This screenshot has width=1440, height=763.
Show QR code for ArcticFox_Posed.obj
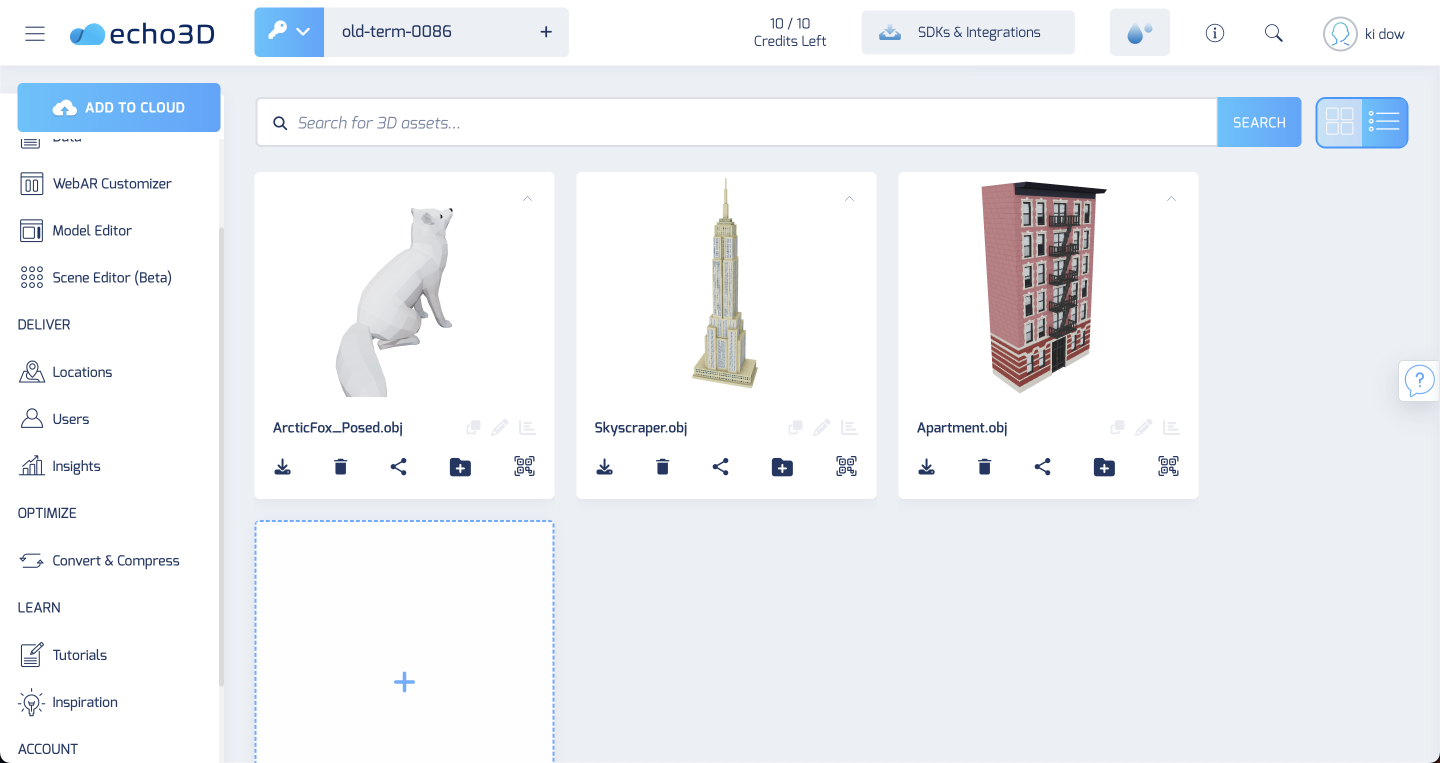tap(524, 466)
